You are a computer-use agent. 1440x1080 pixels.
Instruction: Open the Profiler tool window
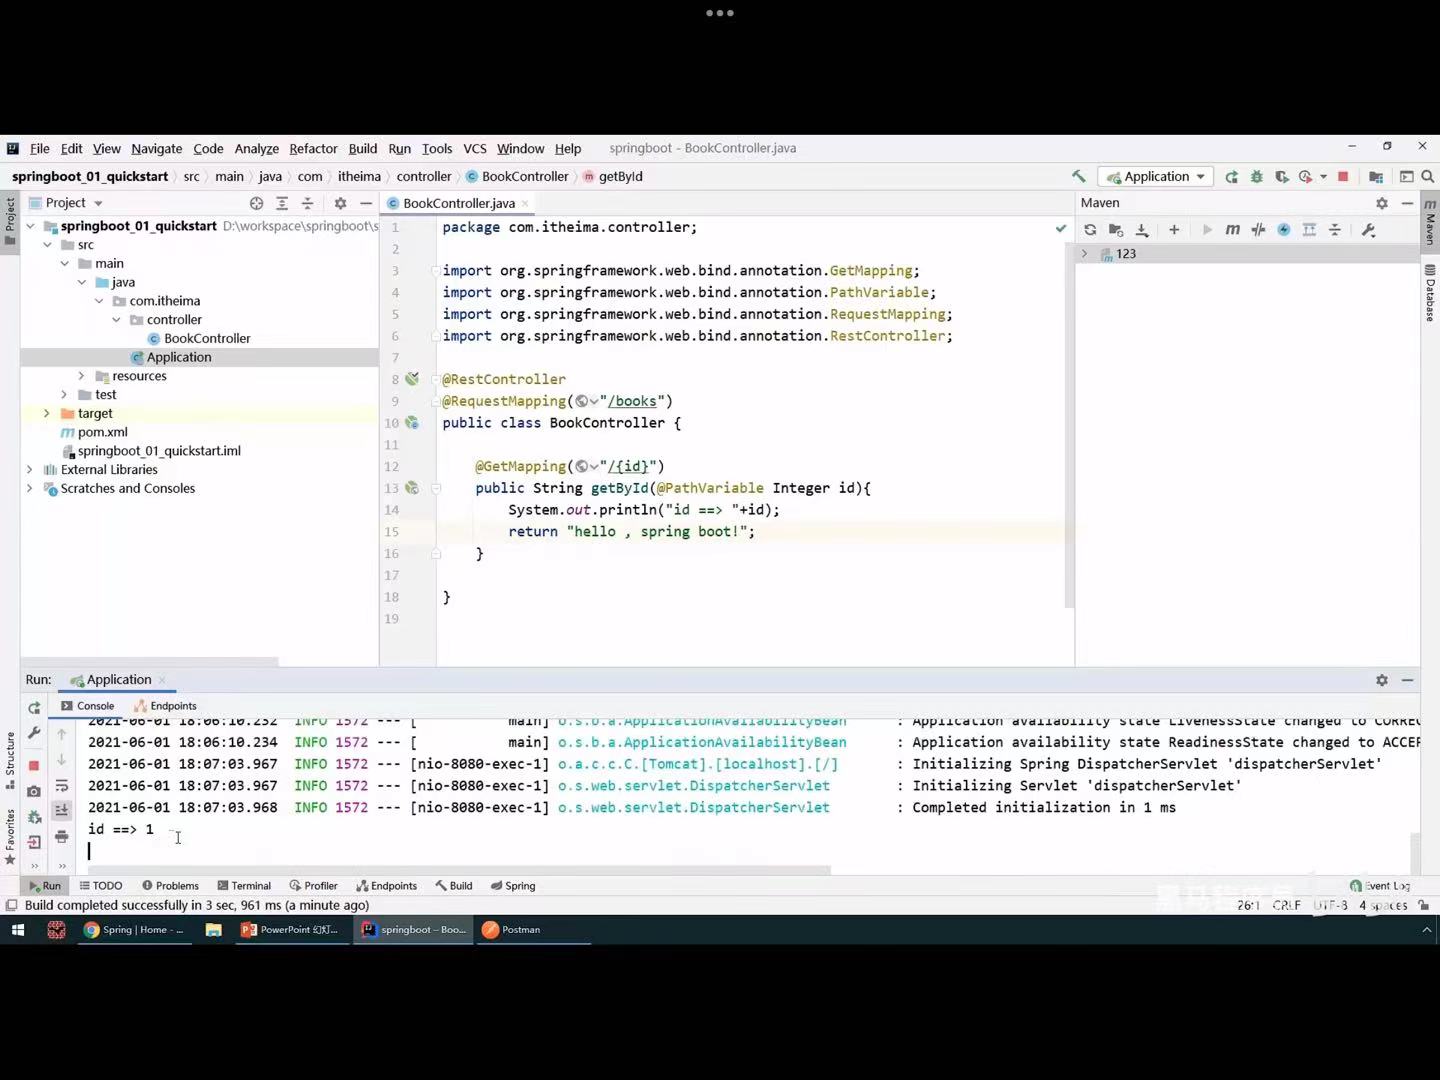tap(314, 886)
